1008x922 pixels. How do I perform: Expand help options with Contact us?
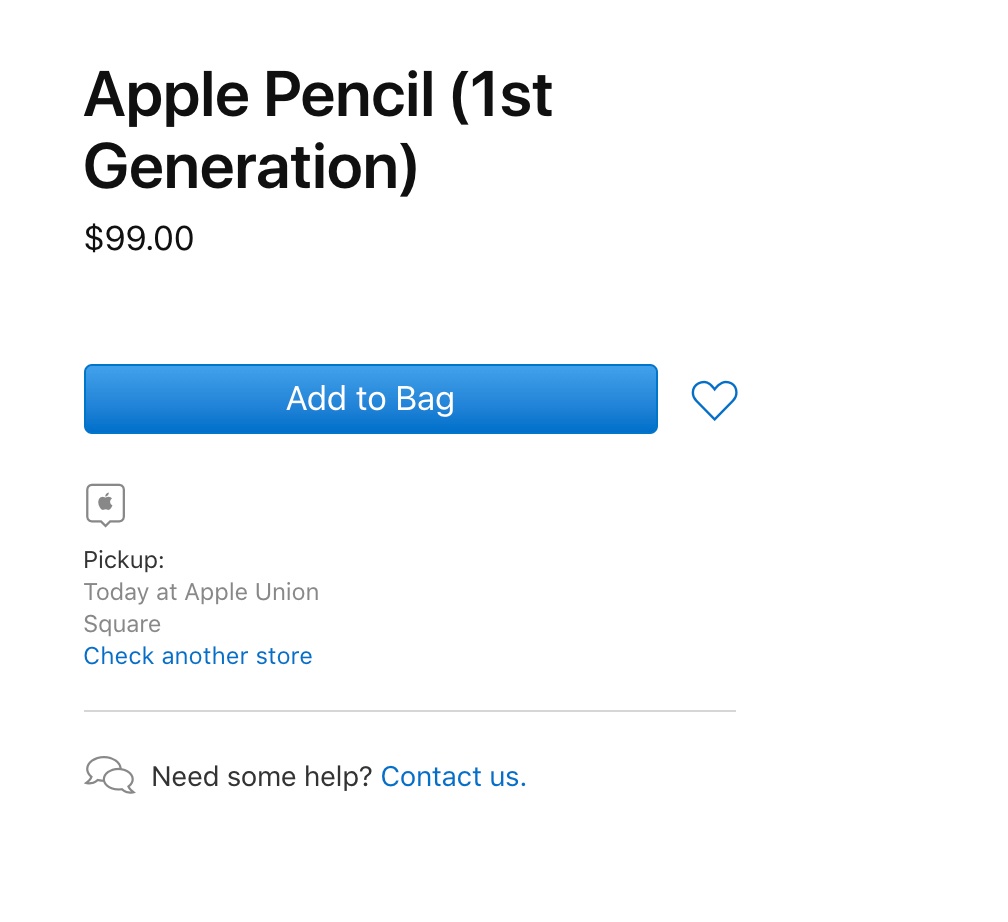452,776
